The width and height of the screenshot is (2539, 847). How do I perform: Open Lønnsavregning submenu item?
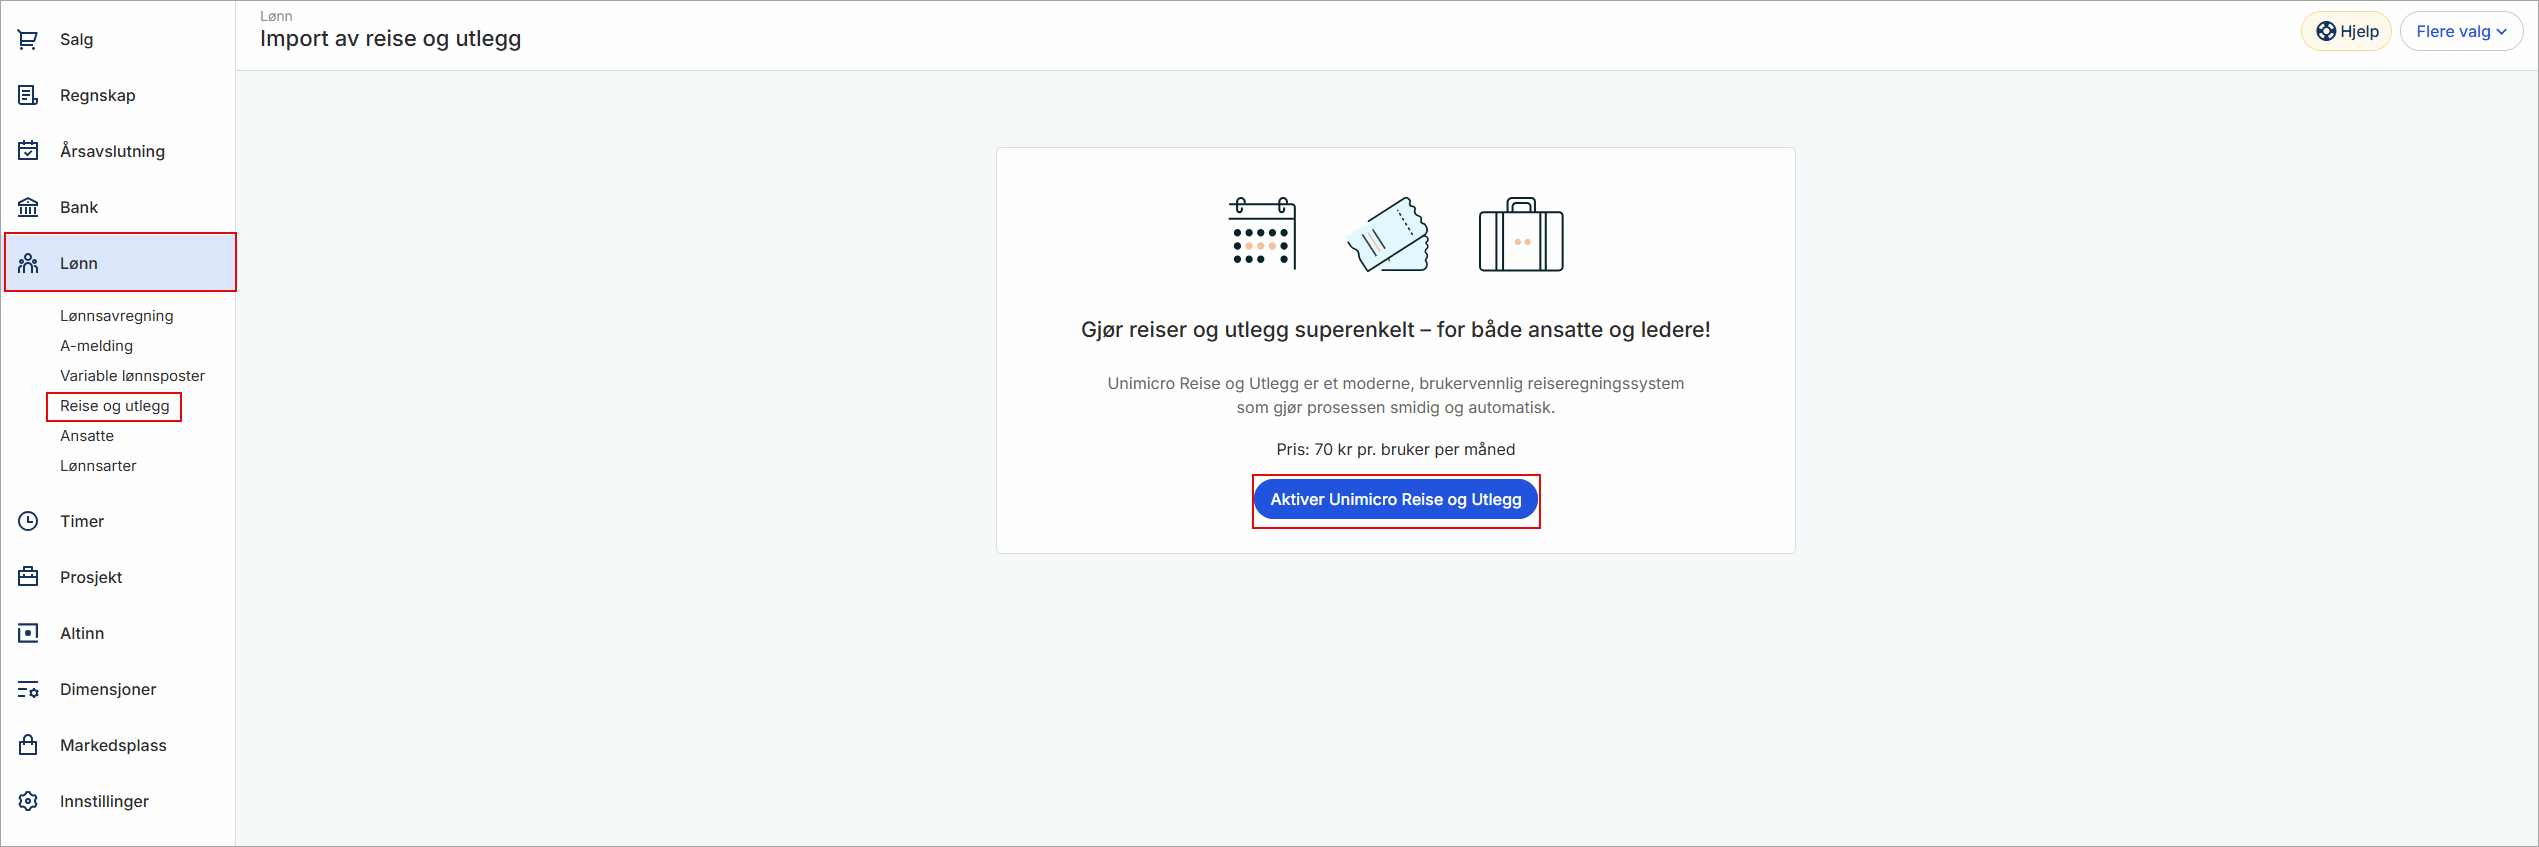(116, 316)
